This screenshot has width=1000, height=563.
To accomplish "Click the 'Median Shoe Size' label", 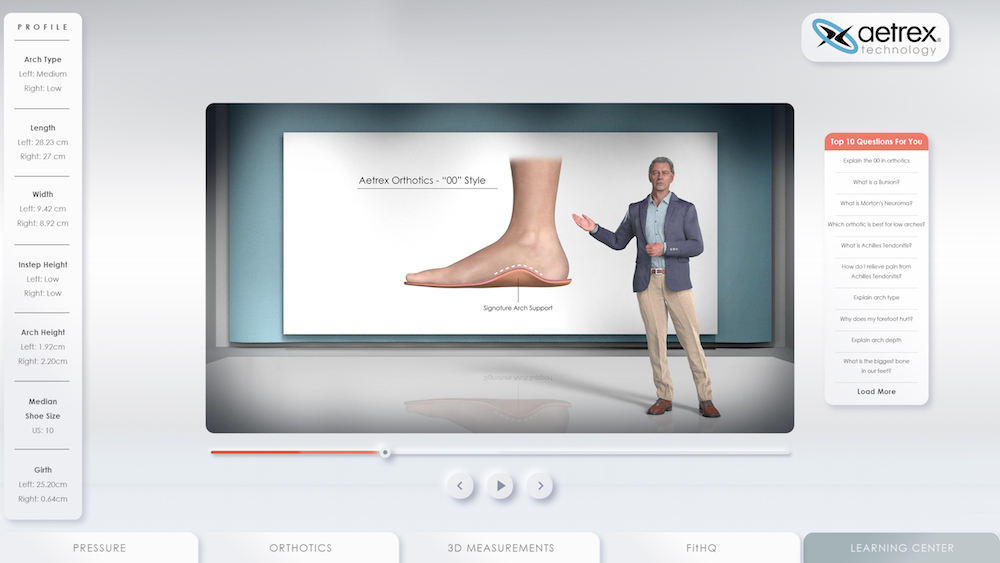I will tap(43, 409).
